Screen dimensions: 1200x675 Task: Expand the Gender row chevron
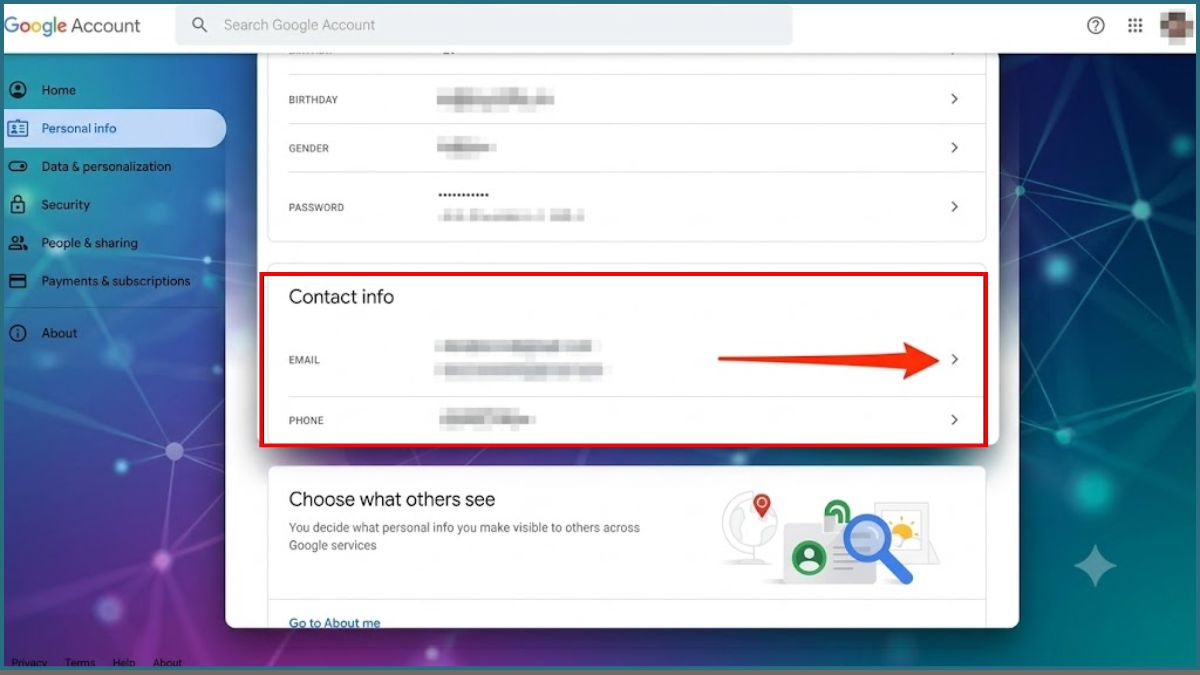click(954, 147)
